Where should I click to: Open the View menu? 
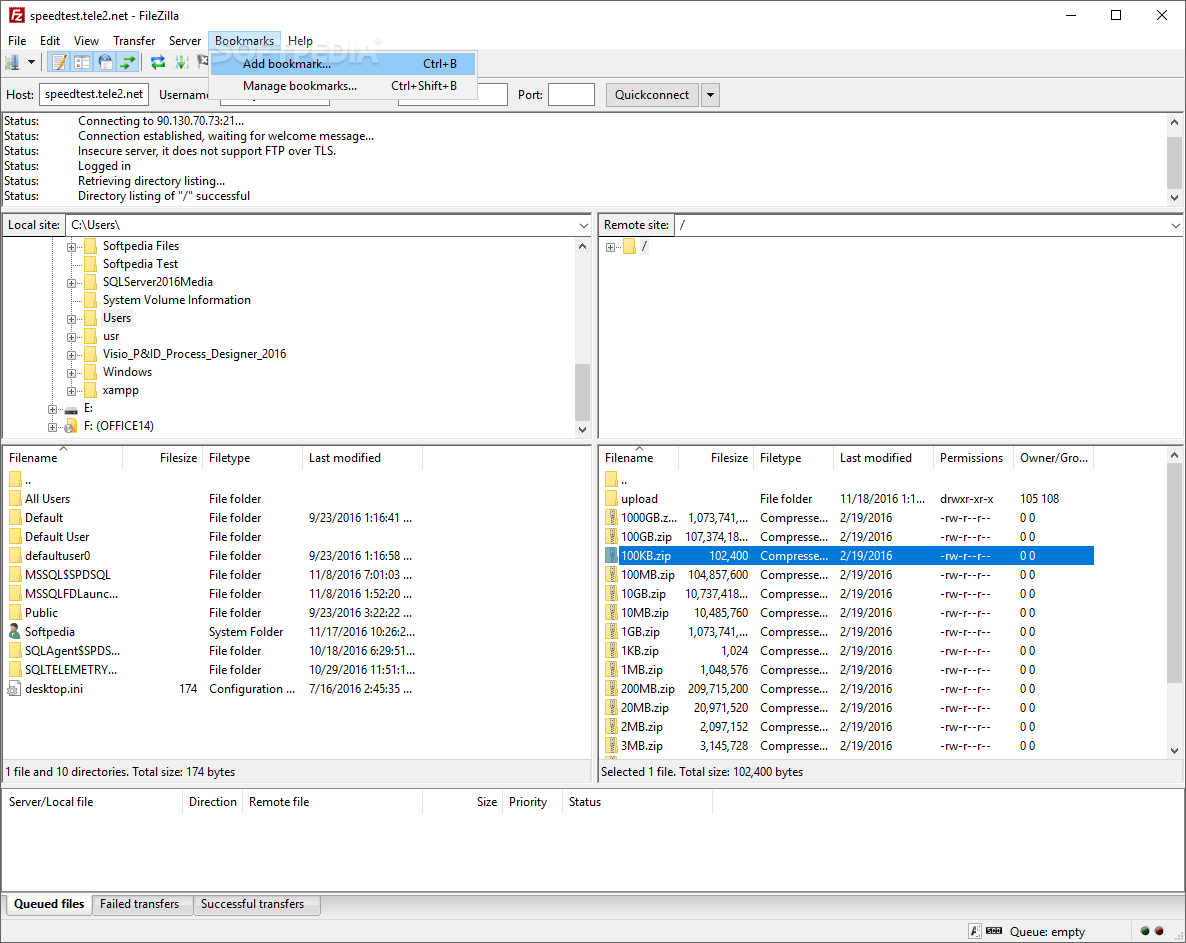[x=86, y=41]
